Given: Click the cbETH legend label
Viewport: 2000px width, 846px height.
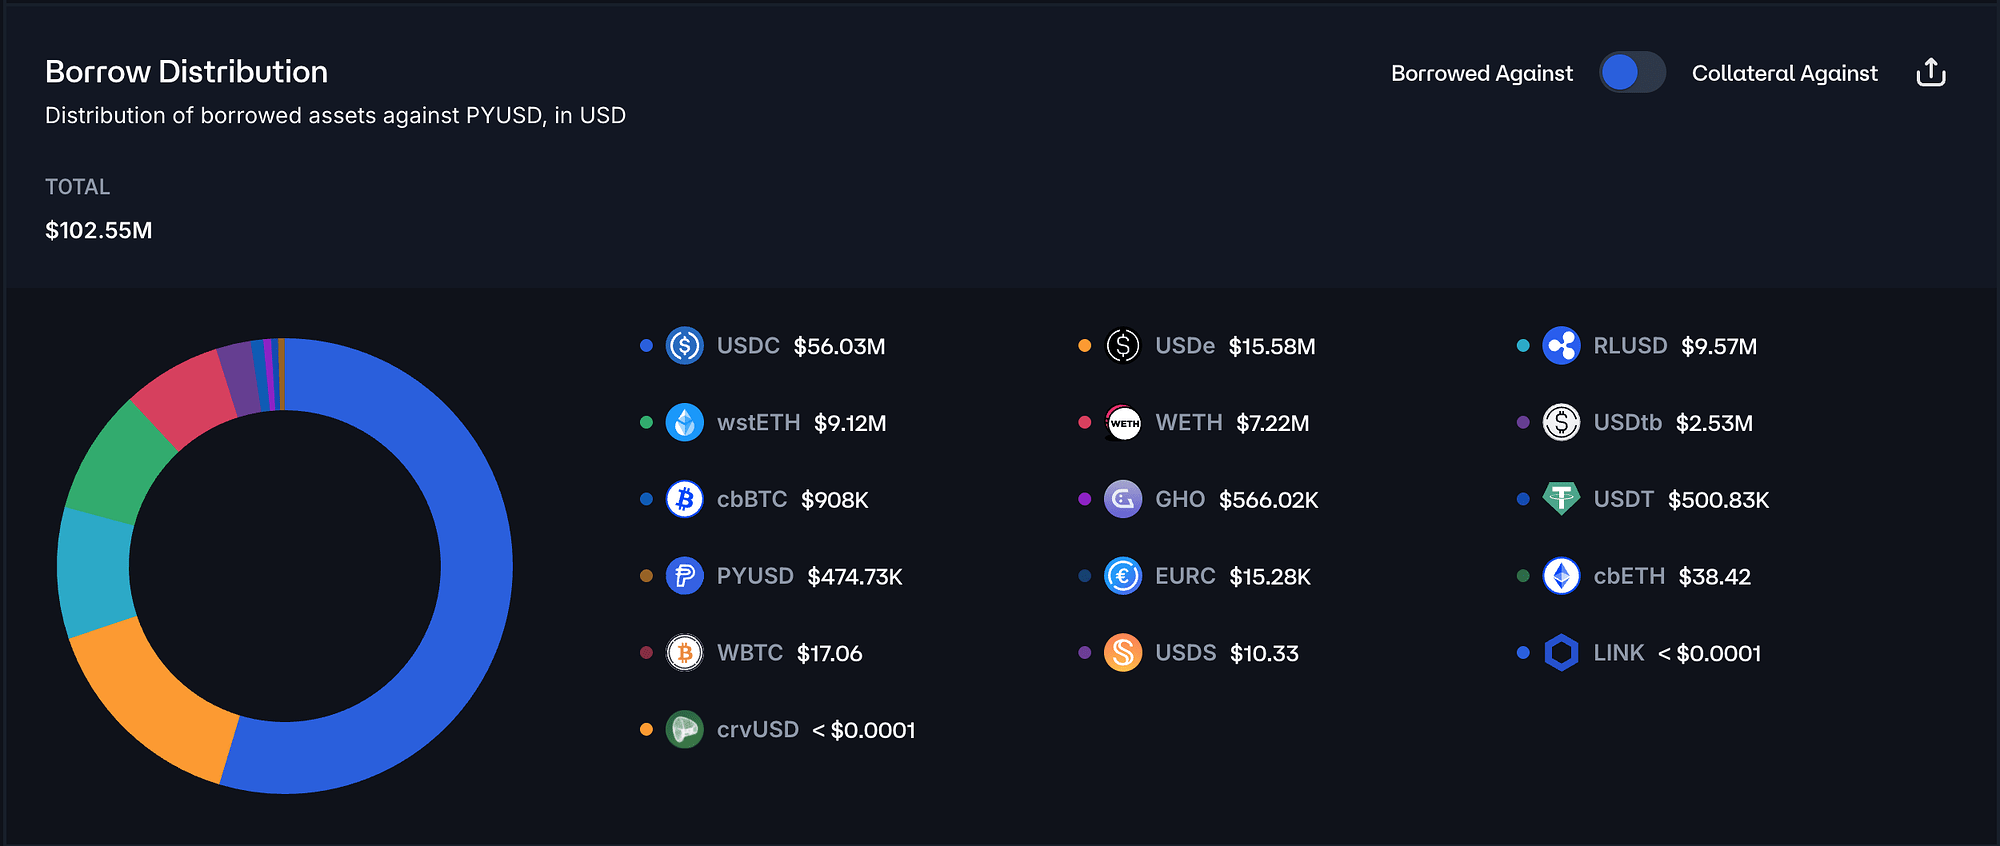Looking at the screenshot, I should pyautogui.click(x=1629, y=576).
